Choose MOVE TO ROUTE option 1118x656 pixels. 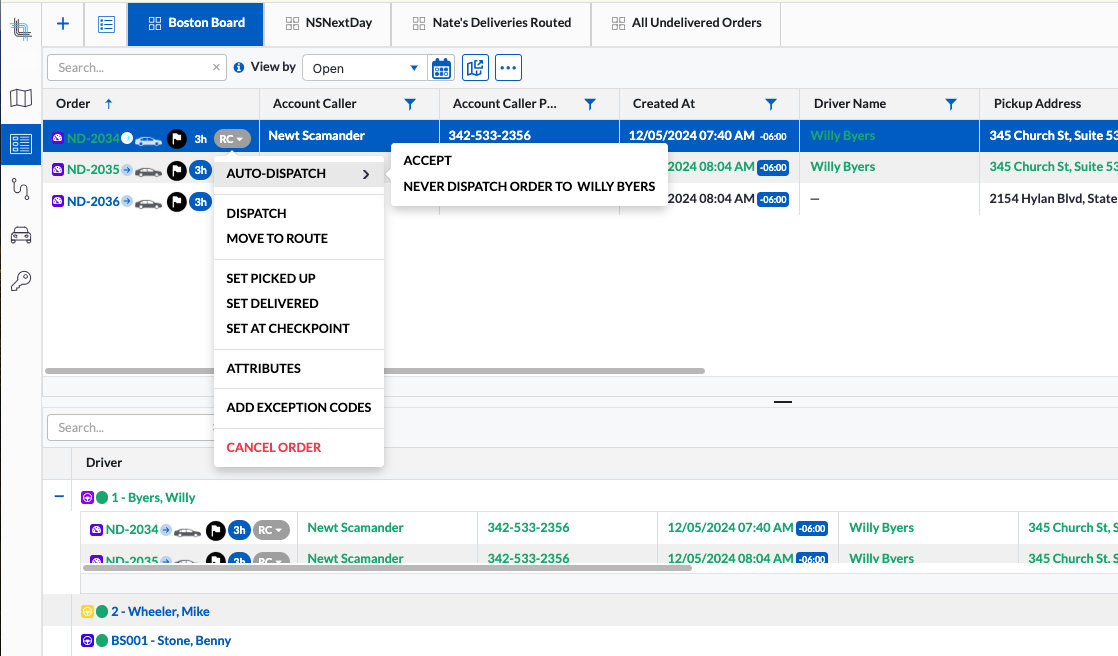point(277,239)
